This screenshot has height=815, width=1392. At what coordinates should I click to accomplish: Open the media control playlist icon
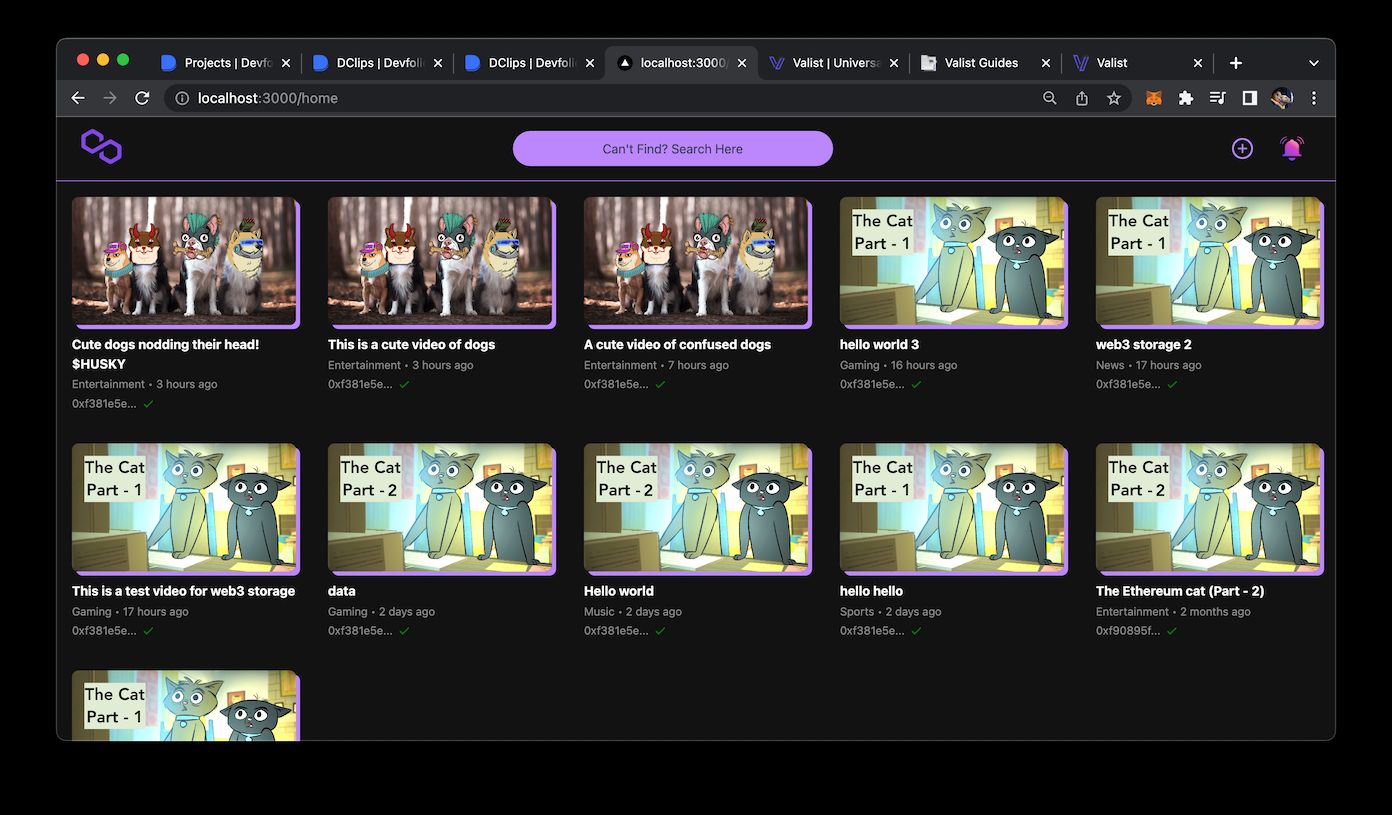coord(1218,98)
